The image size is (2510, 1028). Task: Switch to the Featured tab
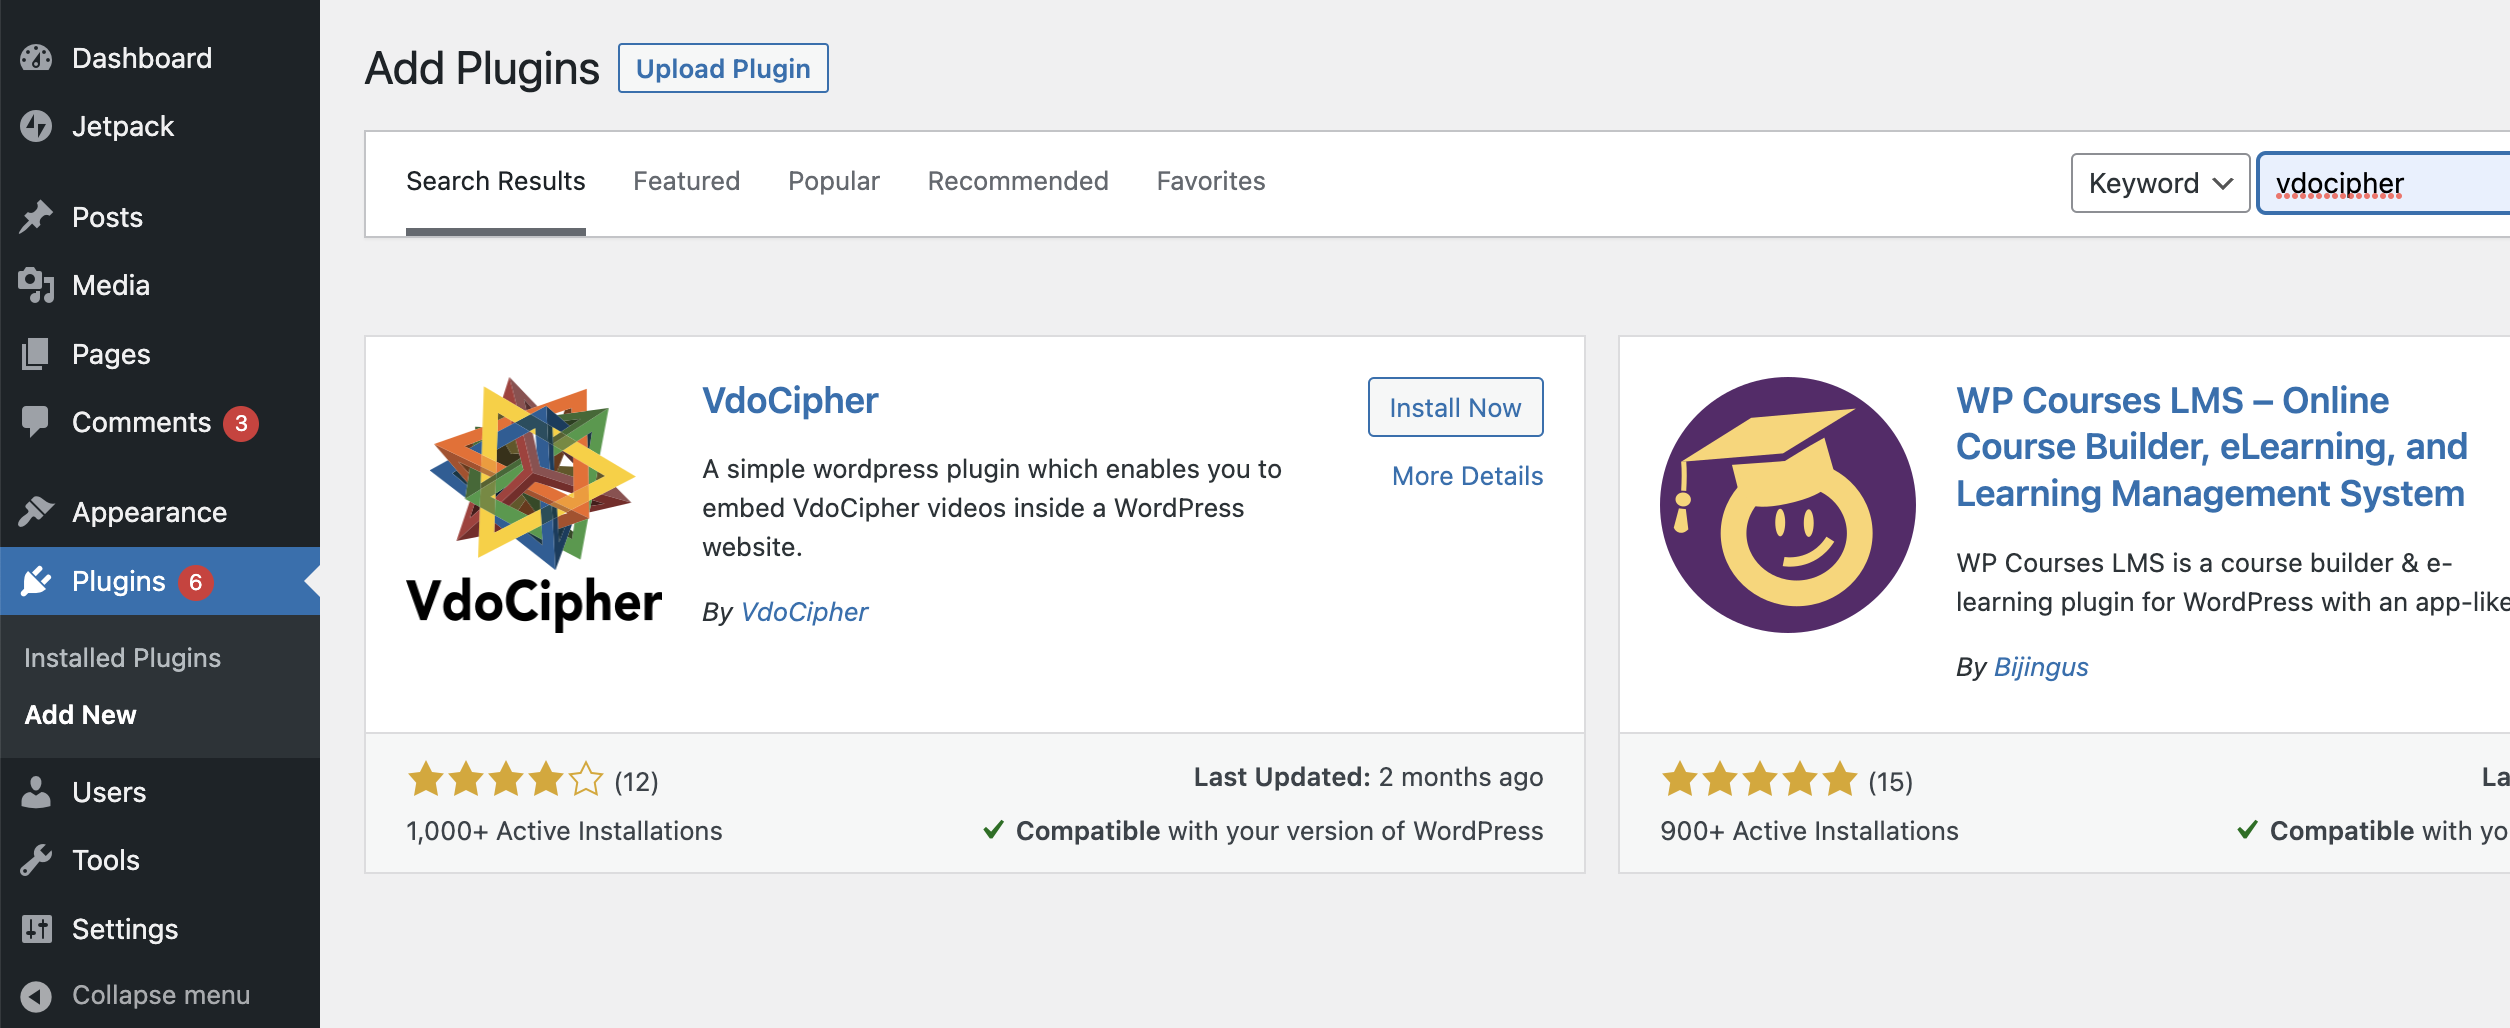686,181
